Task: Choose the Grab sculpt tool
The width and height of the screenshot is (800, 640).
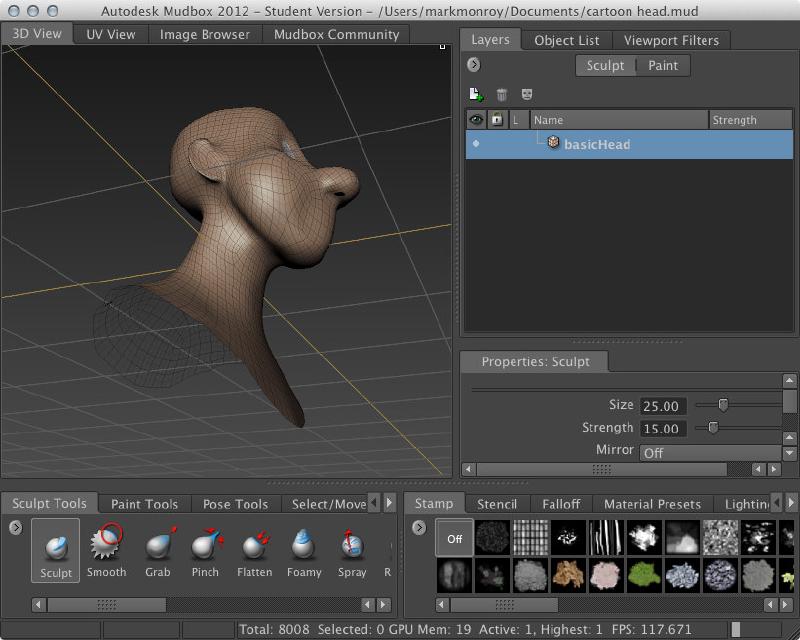Action: (157, 550)
